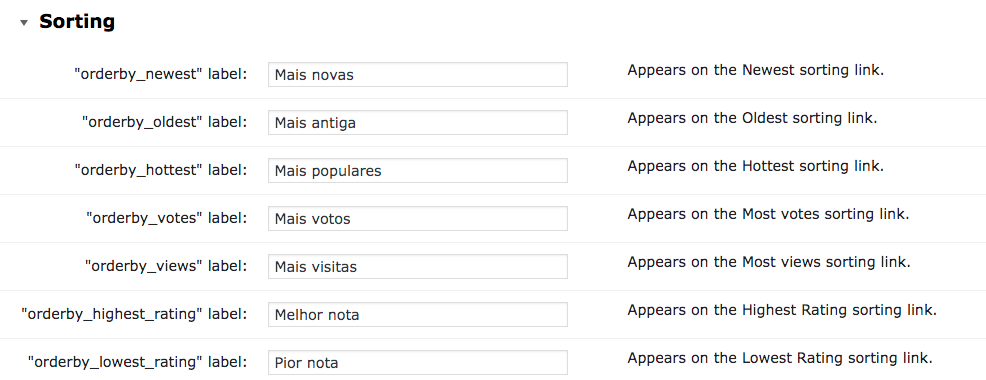The width and height of the screenshot is (986, 380).
Task: Click the Pior nota text field
Action: click(x=418, y=362)
